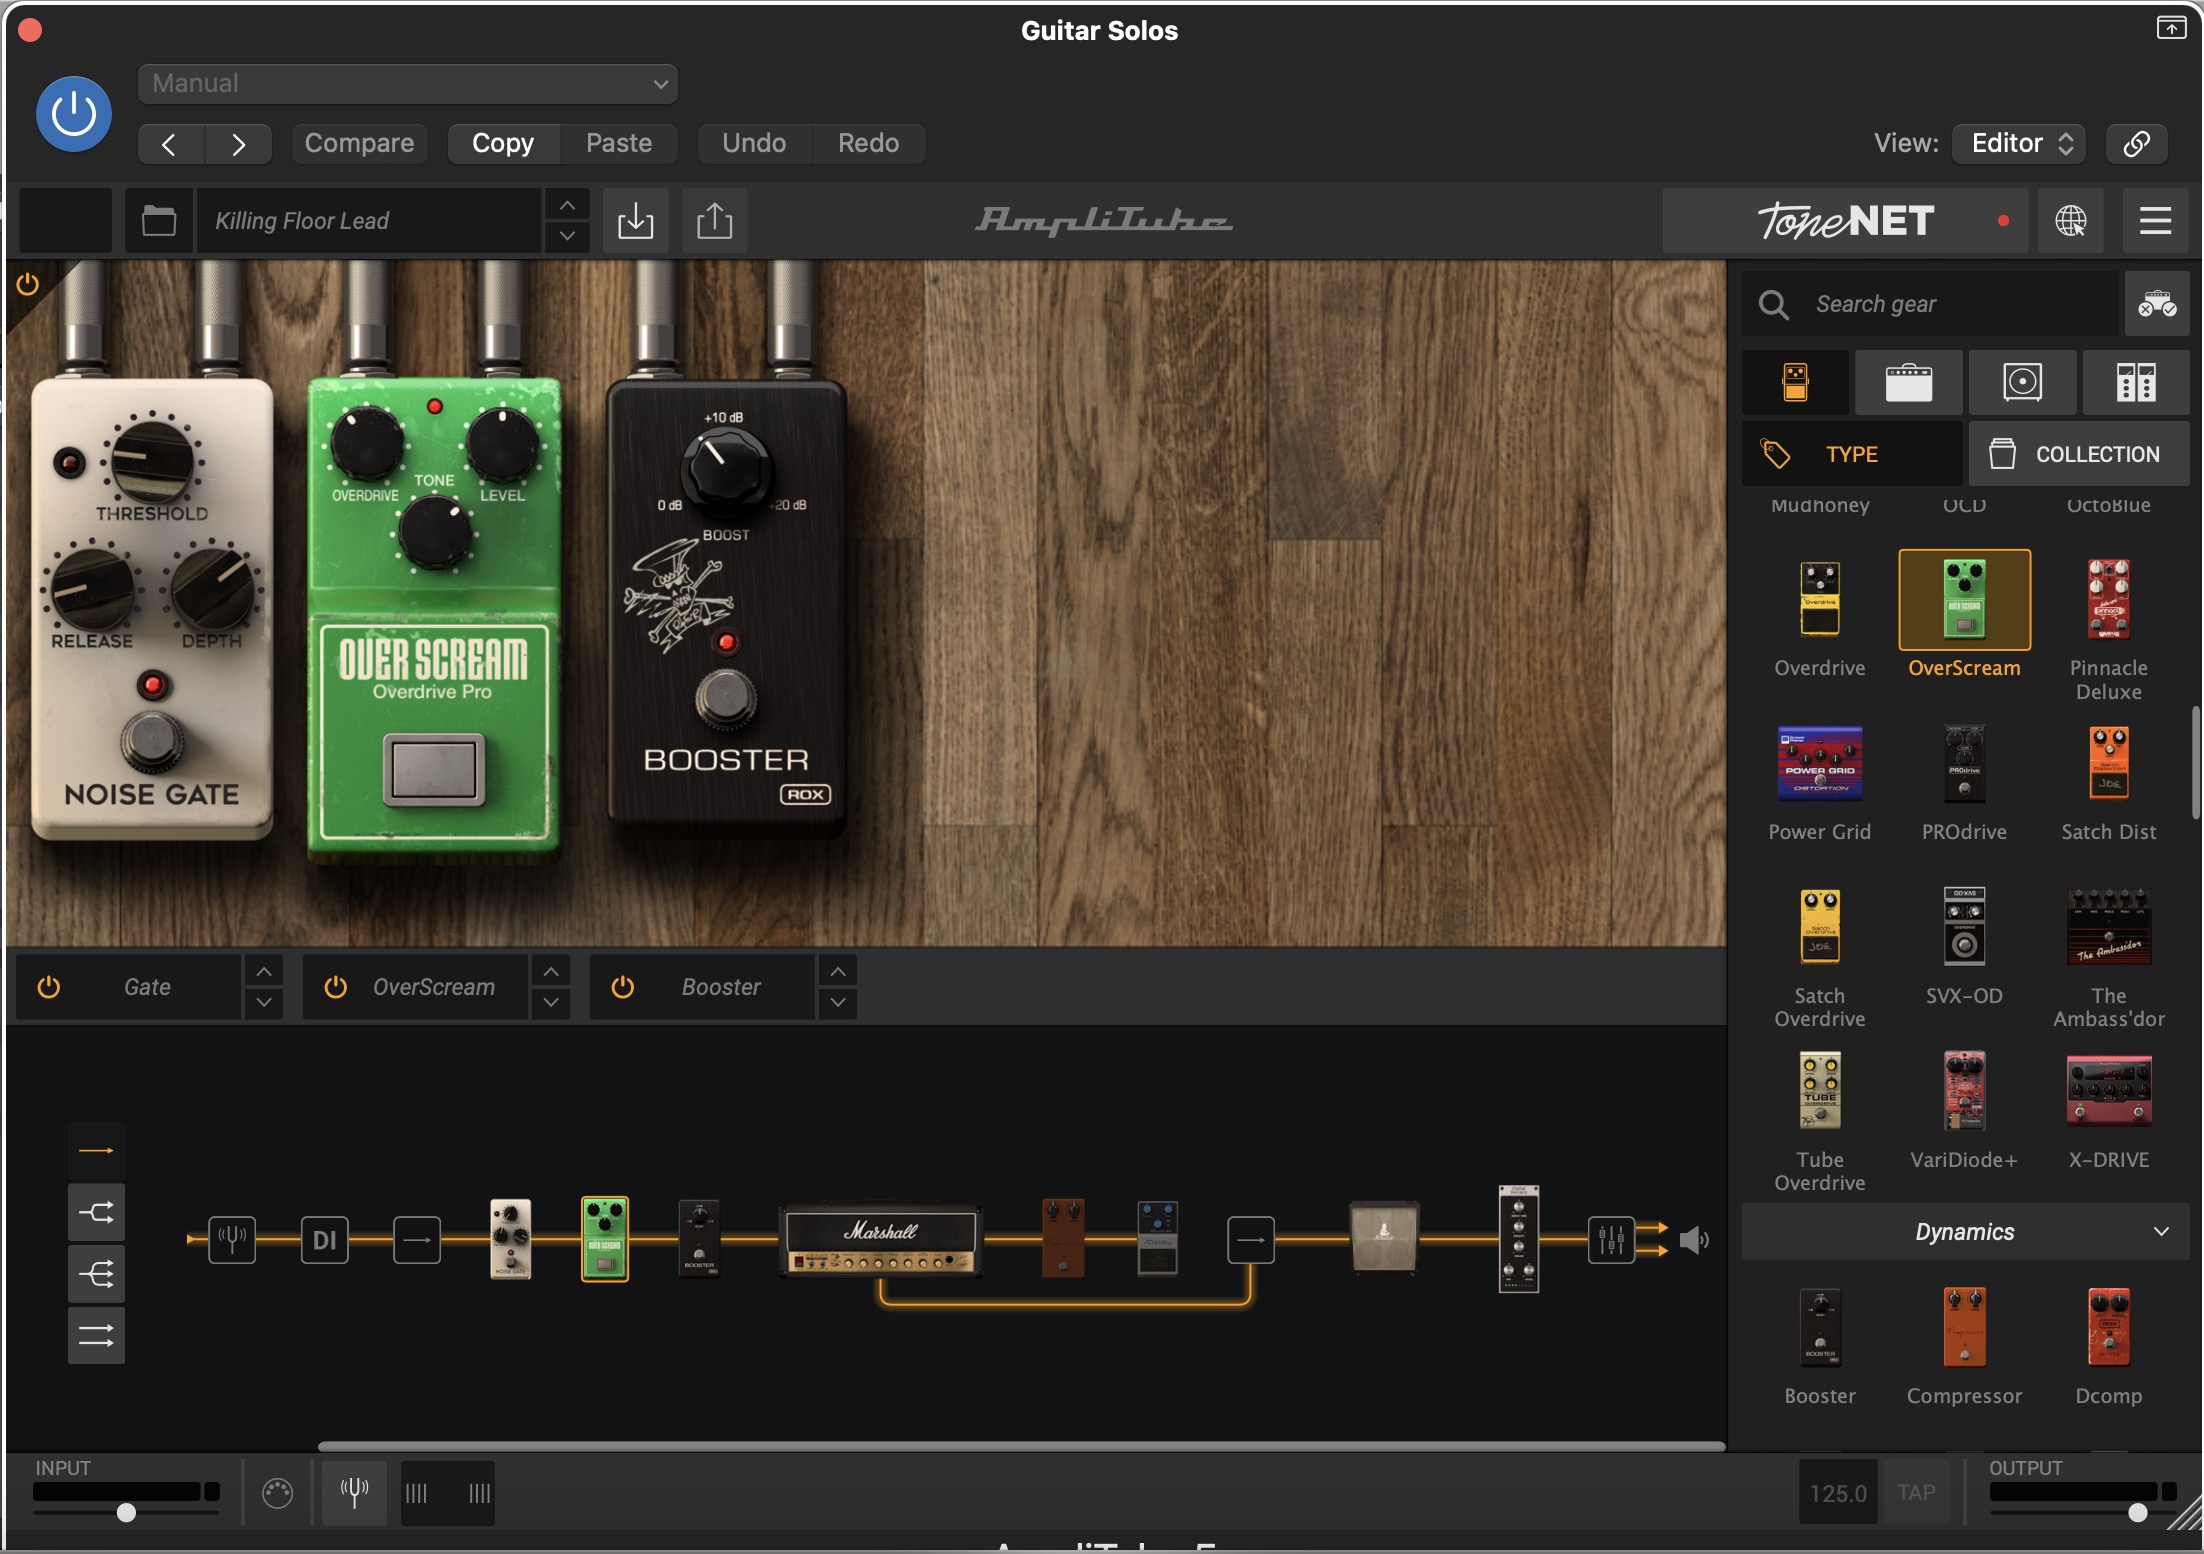Toggle the OverScream slot power button
Viewport: 2204px width, 1554px height.
pos(335,987)
